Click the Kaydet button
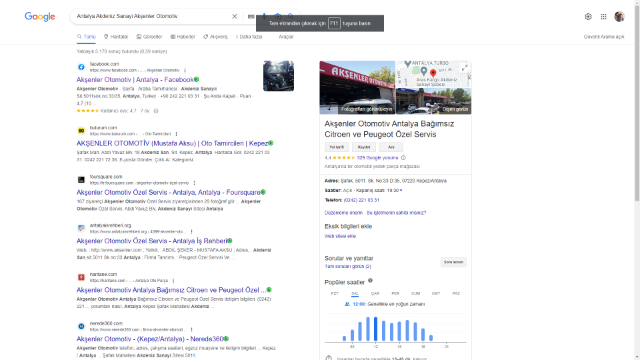 [364, 147]
